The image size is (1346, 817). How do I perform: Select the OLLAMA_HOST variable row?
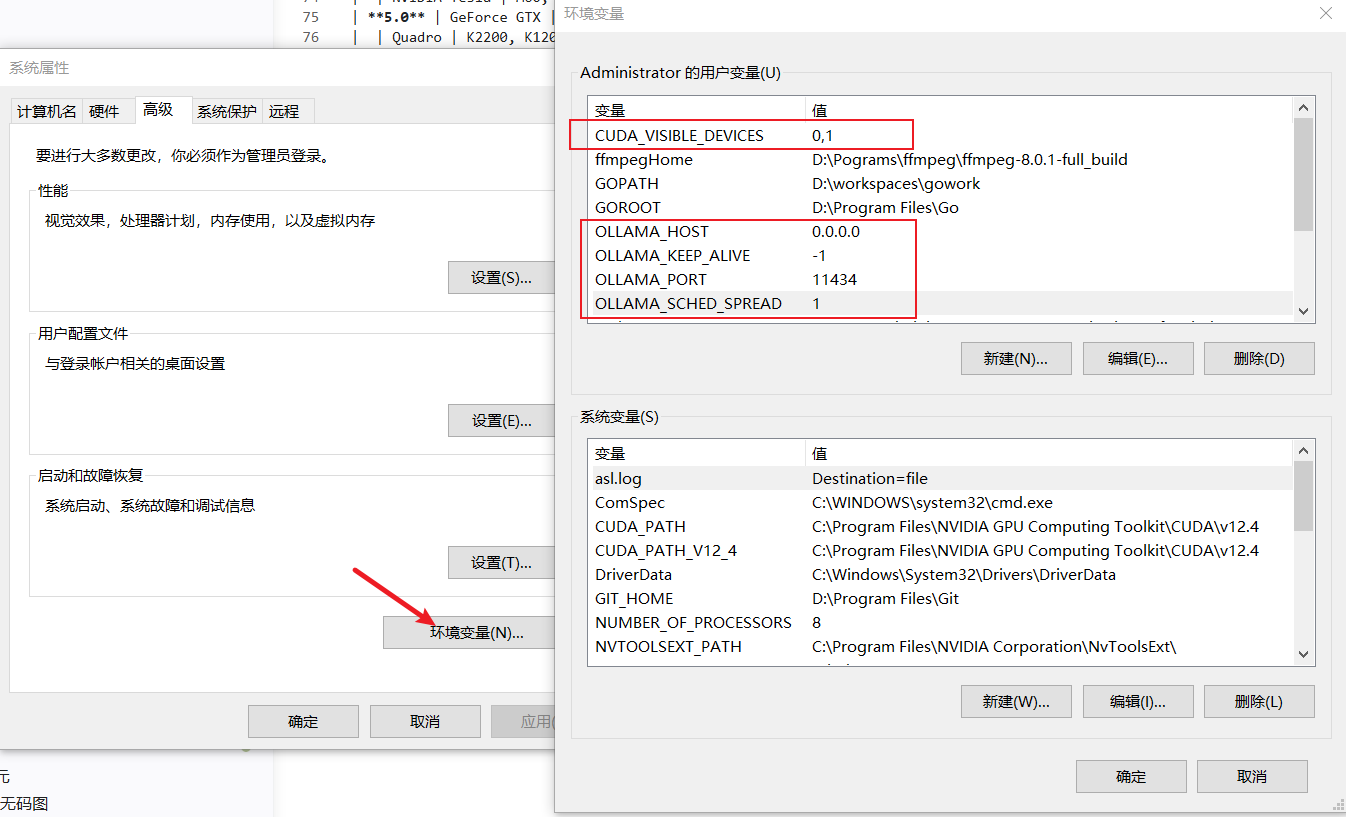651,231
